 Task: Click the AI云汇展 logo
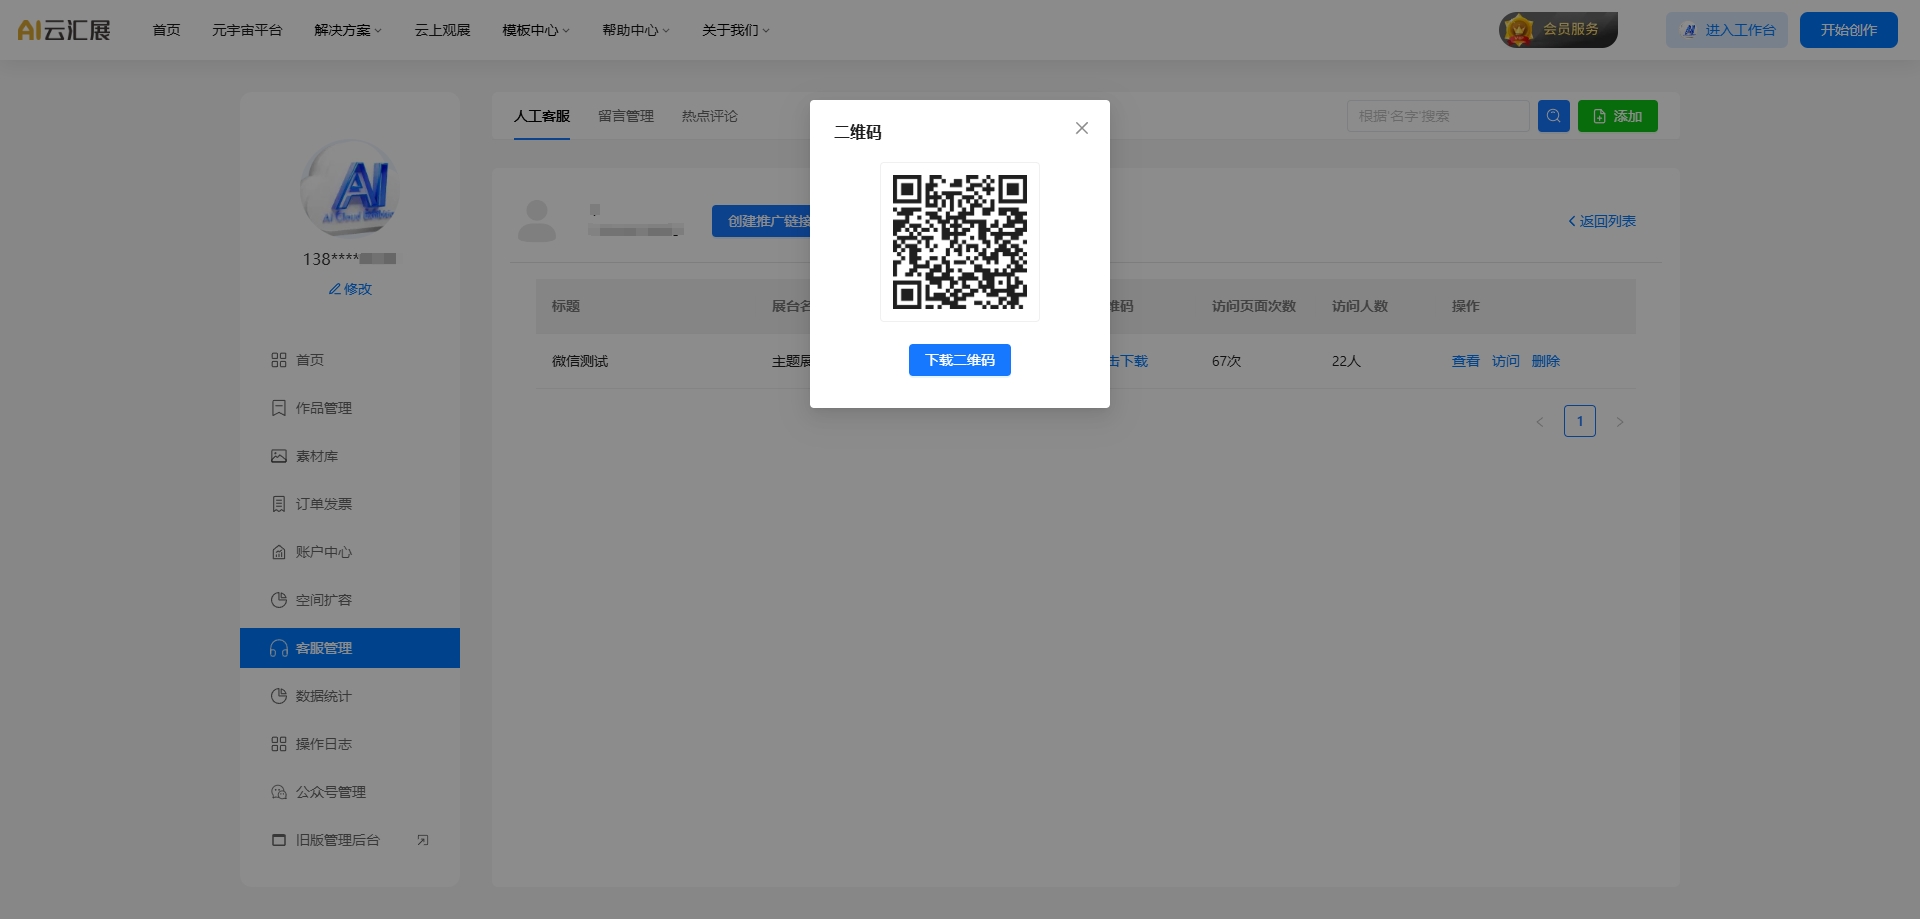[63, 29]
